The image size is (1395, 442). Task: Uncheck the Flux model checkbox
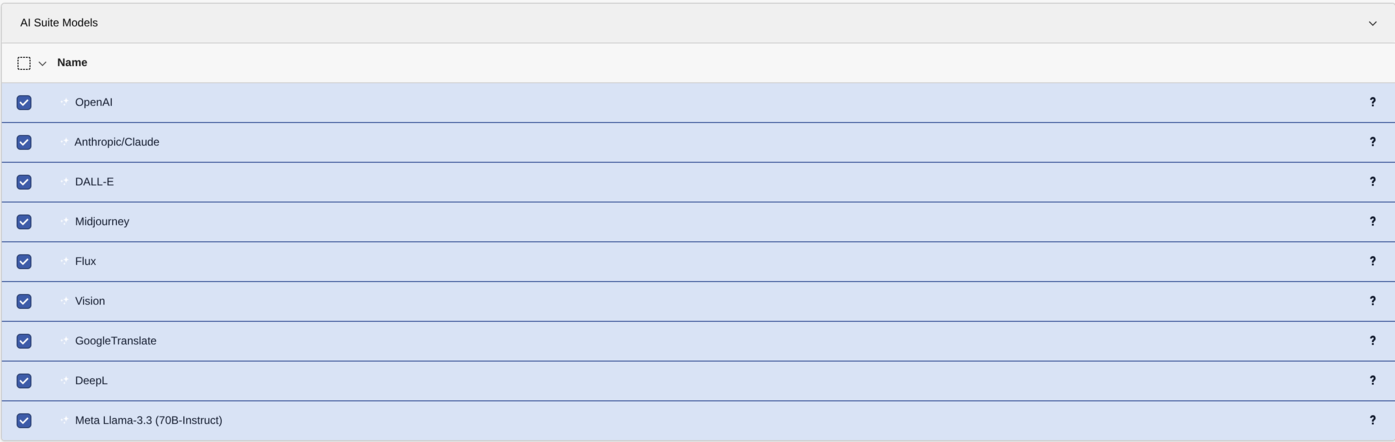click(x=24, y=262)
